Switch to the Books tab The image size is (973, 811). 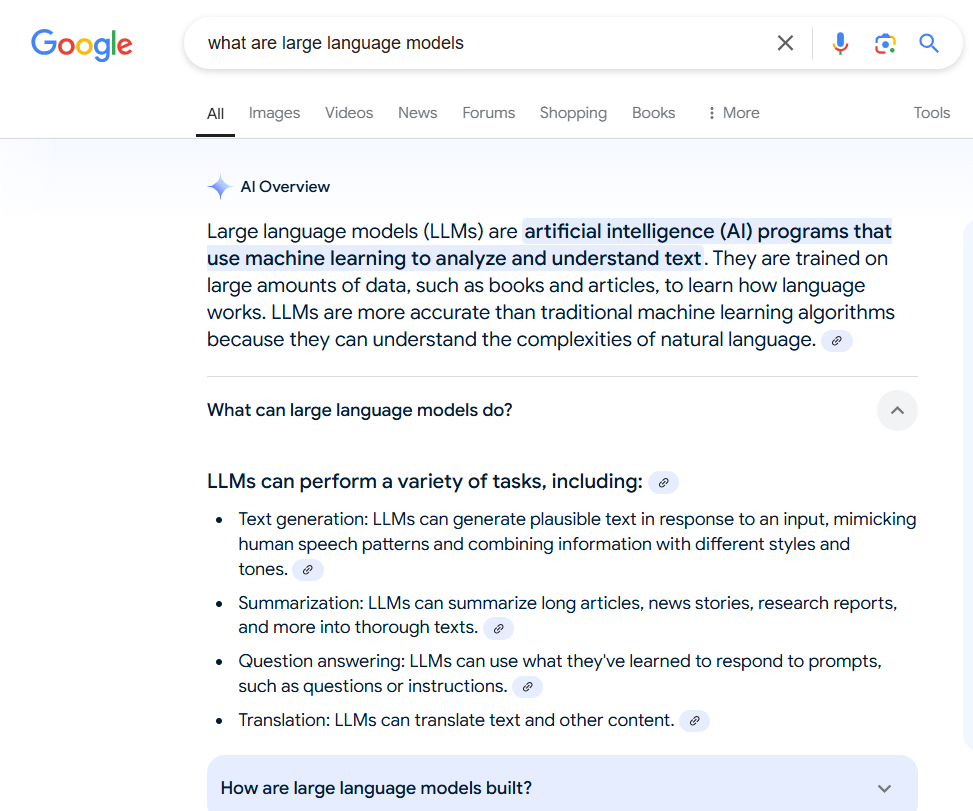[653, 113]
